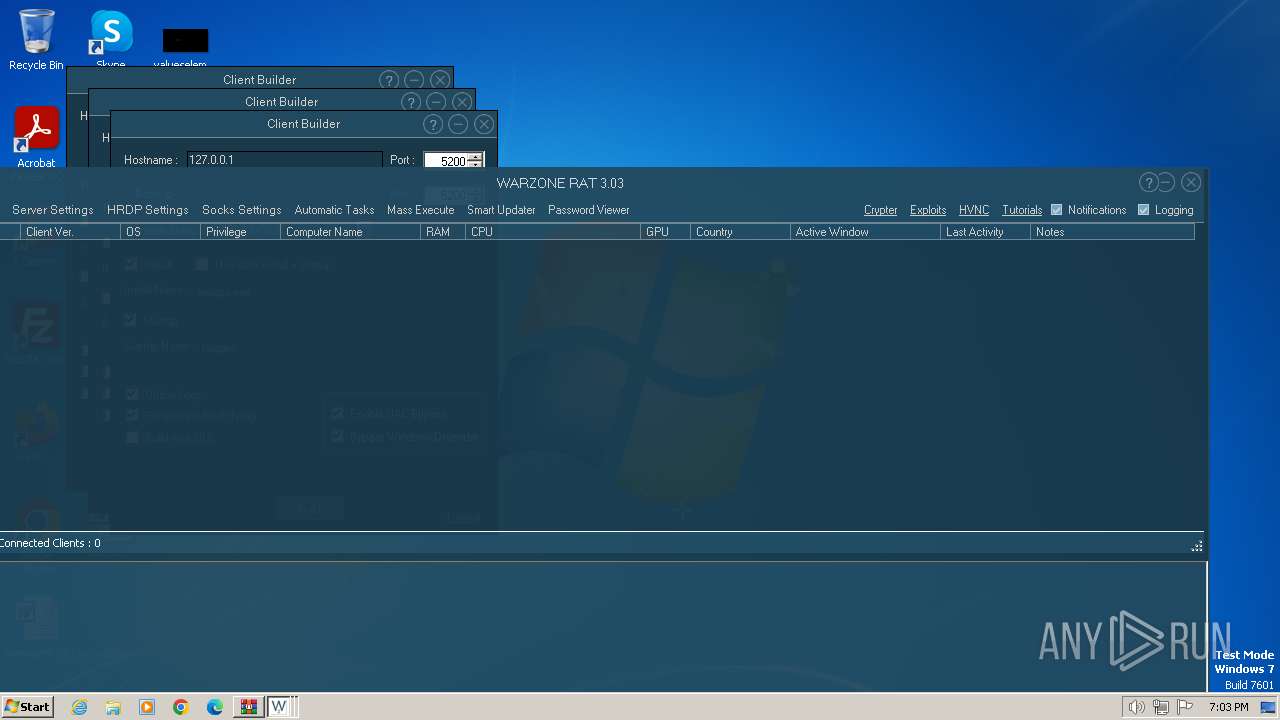Click the RAM column header
1280x720 pixels.
(x=443, y=232)
